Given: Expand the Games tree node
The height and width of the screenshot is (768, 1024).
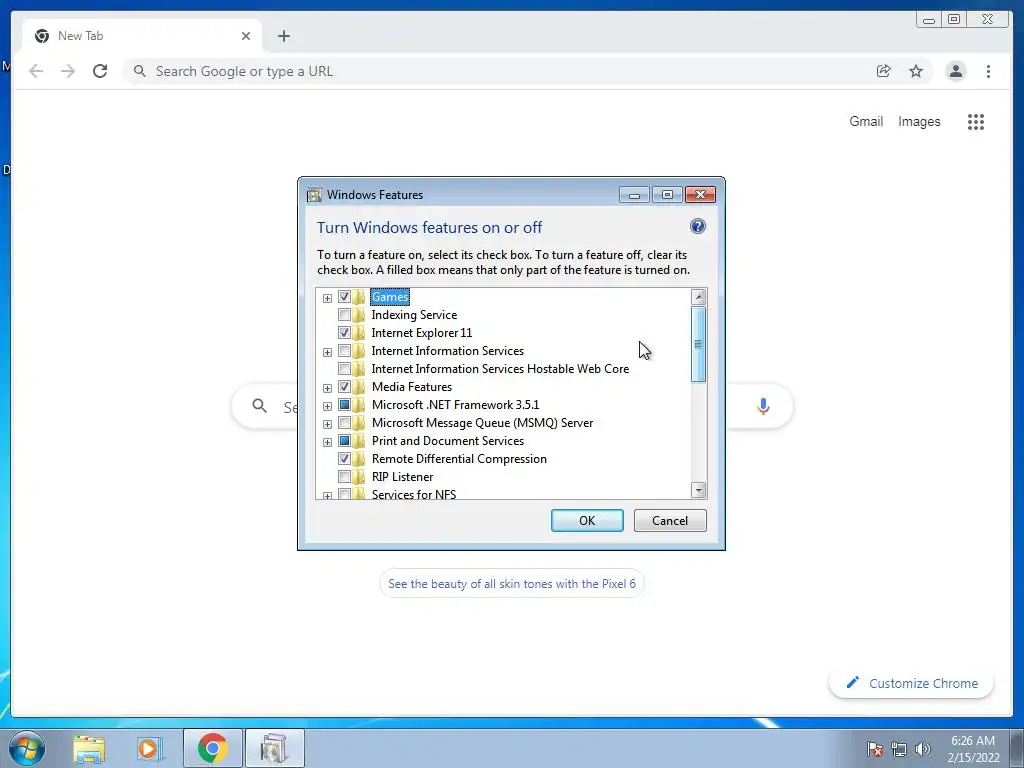Looking at the screenshot, I should [327, 298].
